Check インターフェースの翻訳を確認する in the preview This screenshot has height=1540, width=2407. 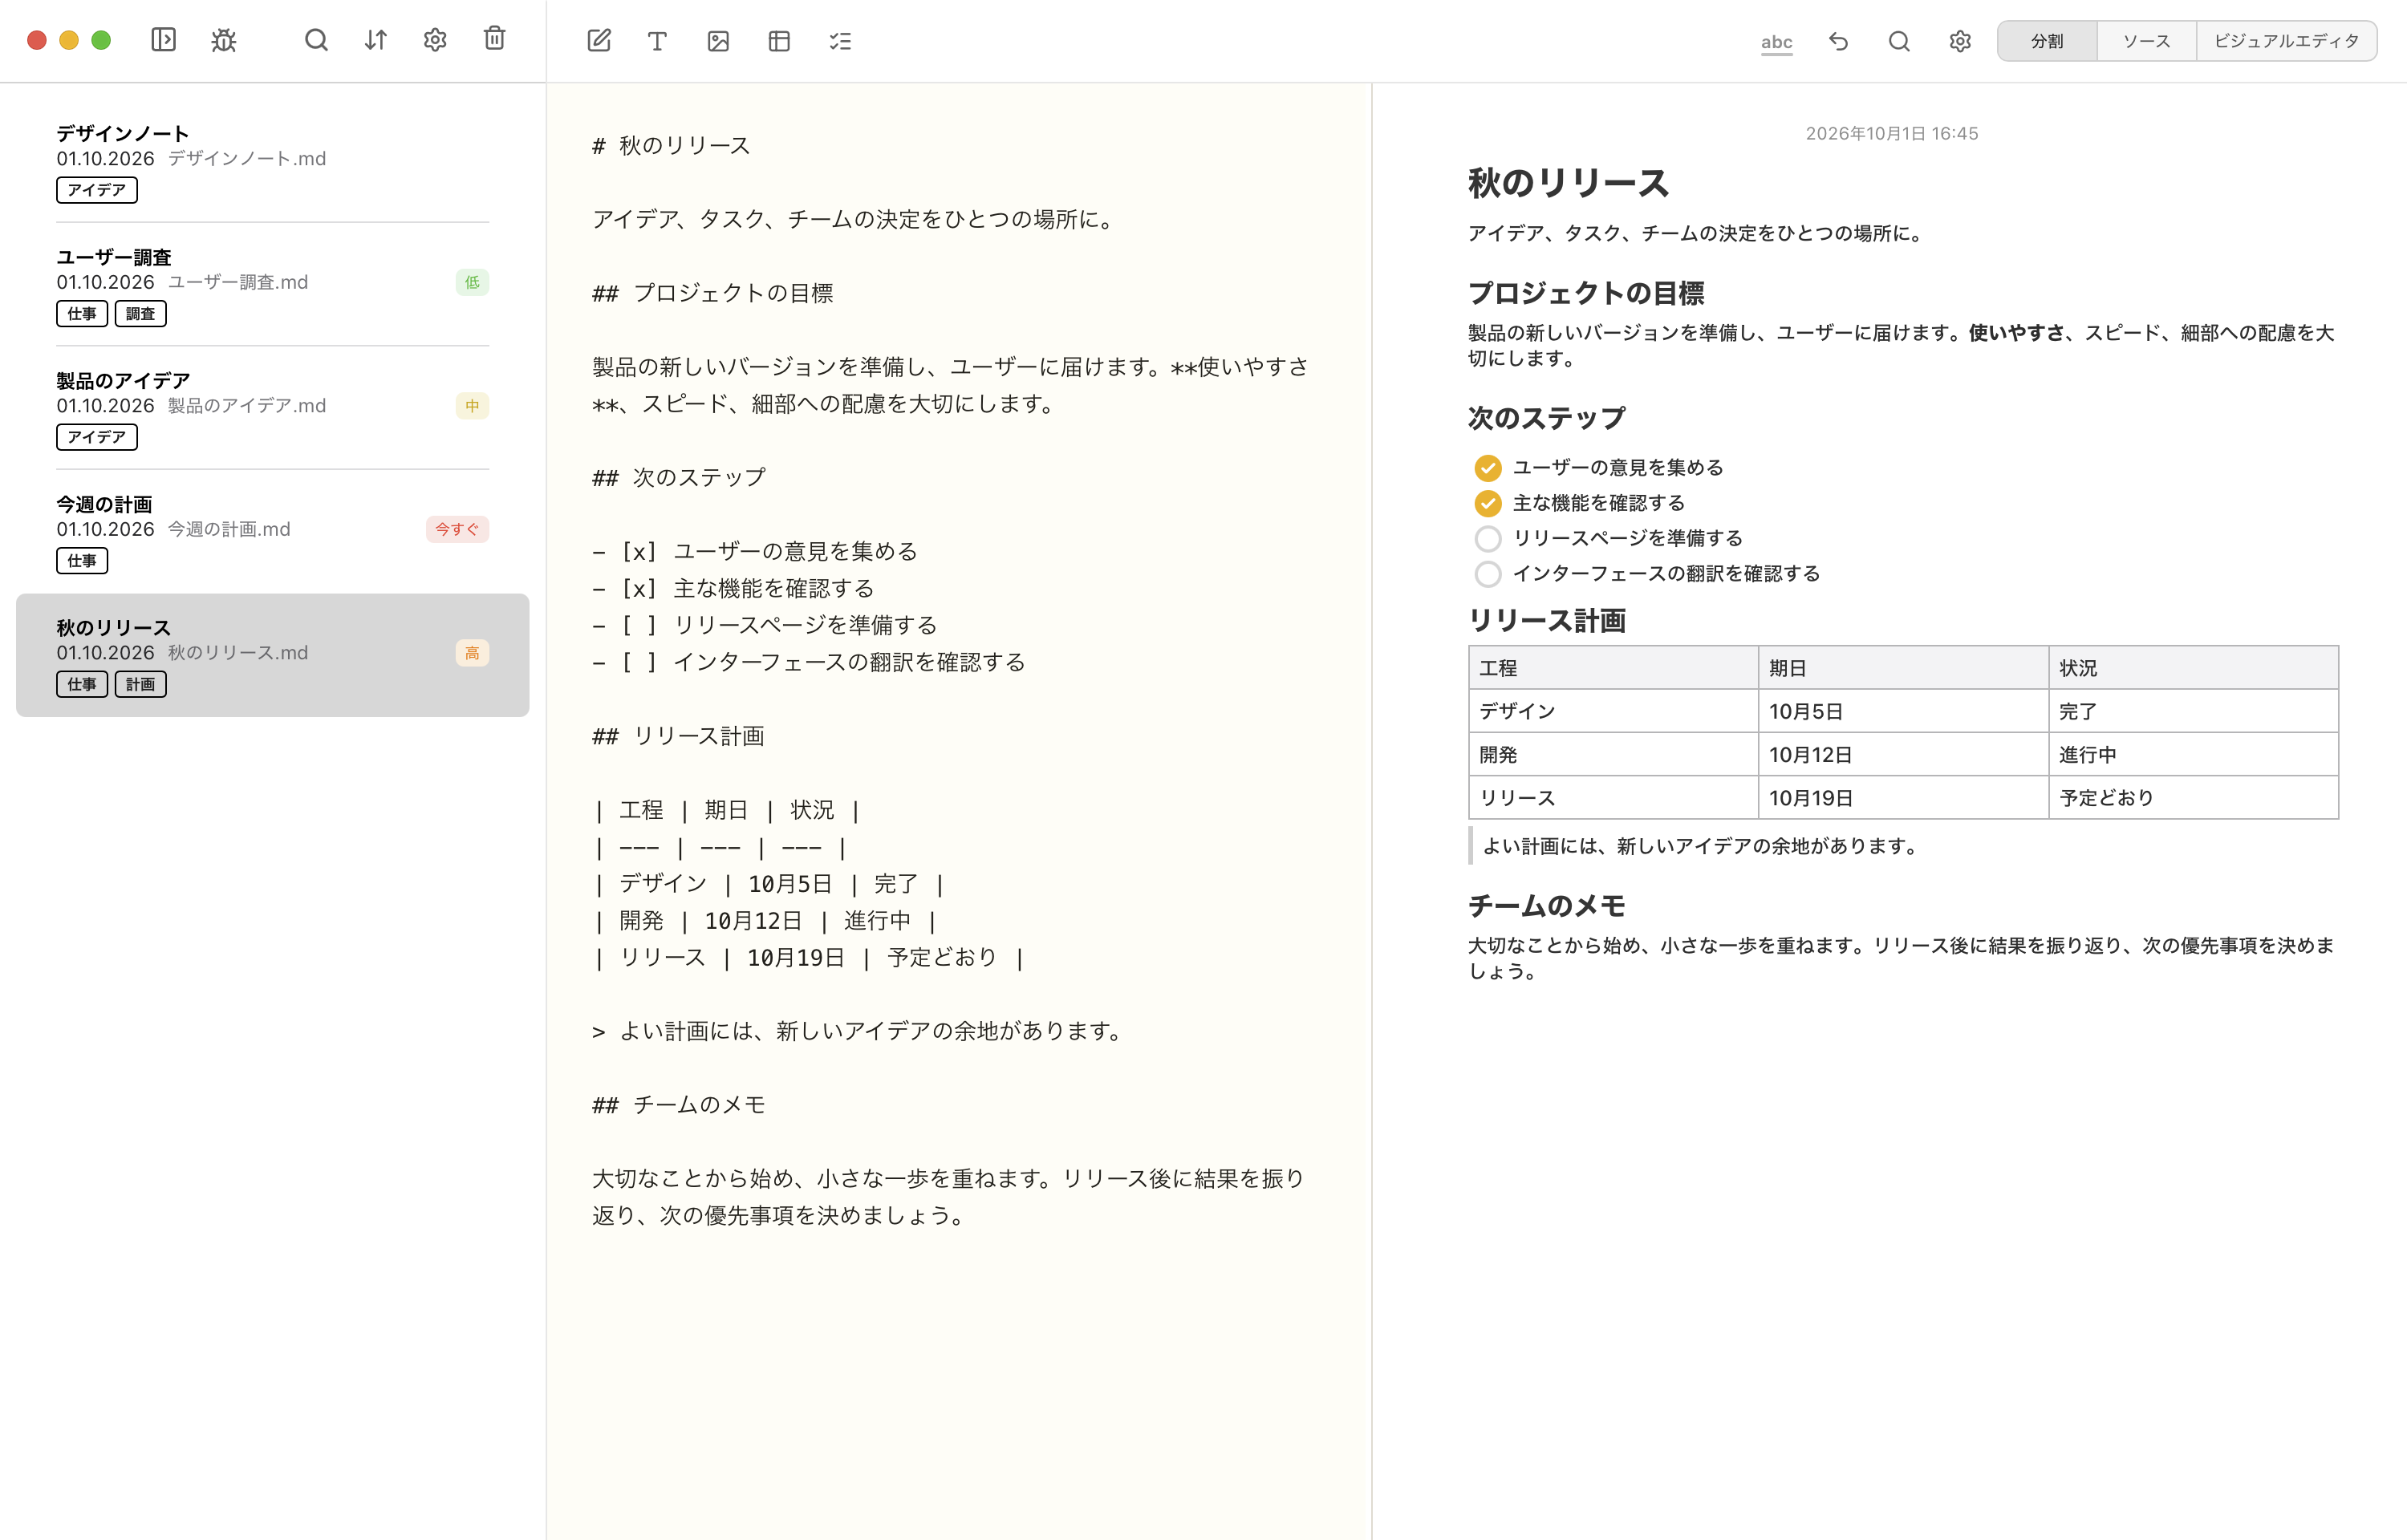1487,574
